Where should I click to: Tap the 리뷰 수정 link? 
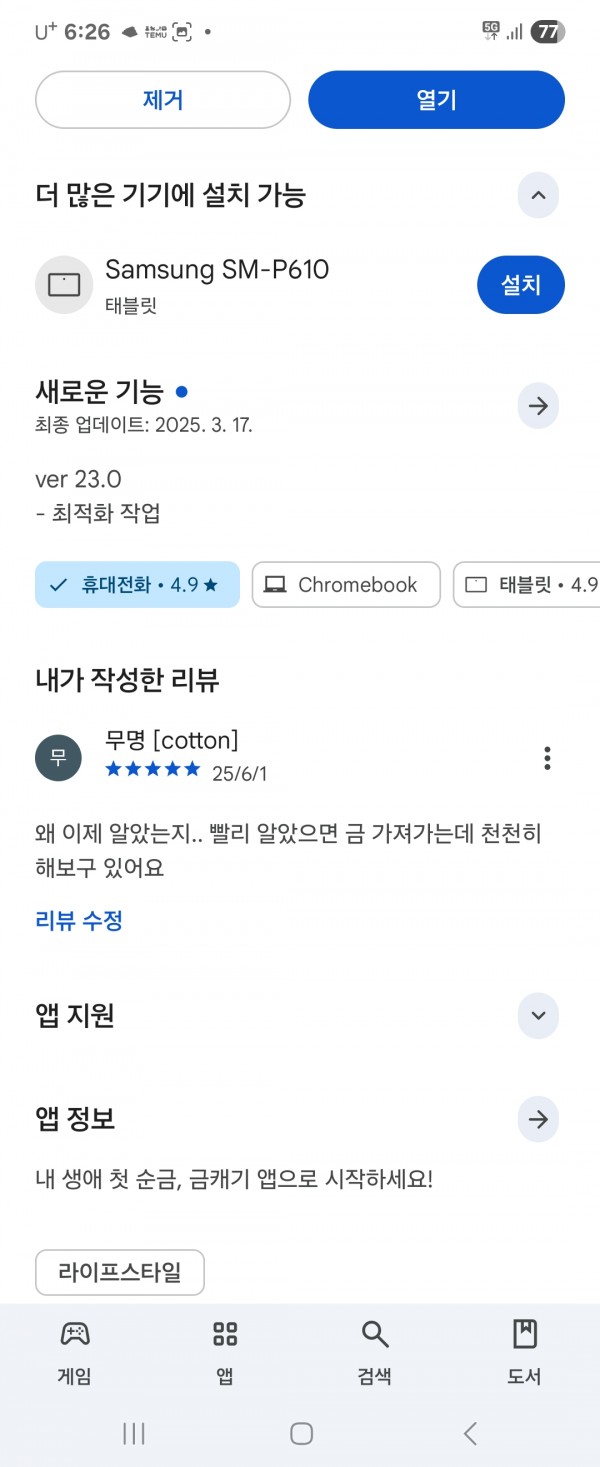pyautogui.click(x=79, y=920)
